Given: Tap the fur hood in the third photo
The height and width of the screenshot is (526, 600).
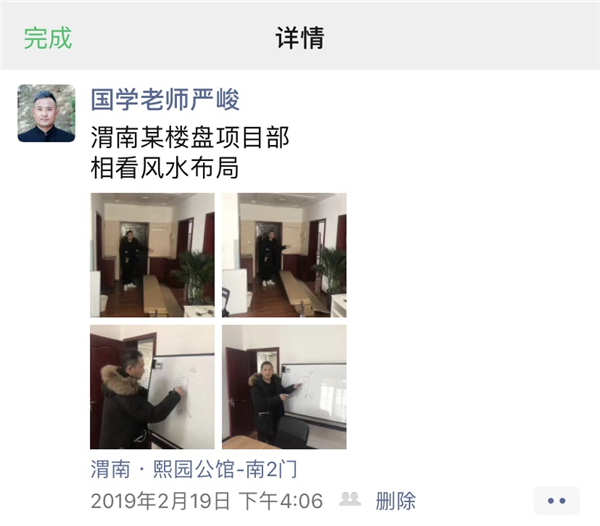Looking at the screenshot, I should pos(117,380).
